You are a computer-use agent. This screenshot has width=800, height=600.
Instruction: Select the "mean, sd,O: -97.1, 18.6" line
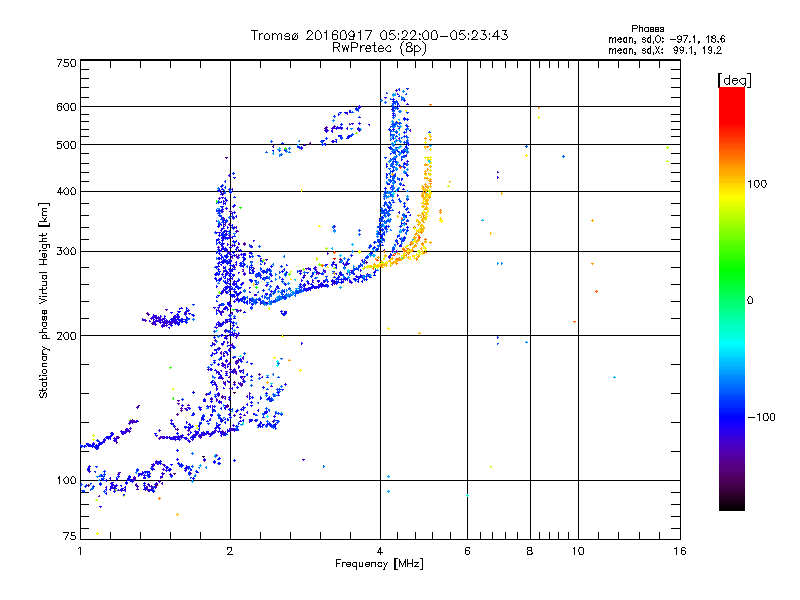666,39
